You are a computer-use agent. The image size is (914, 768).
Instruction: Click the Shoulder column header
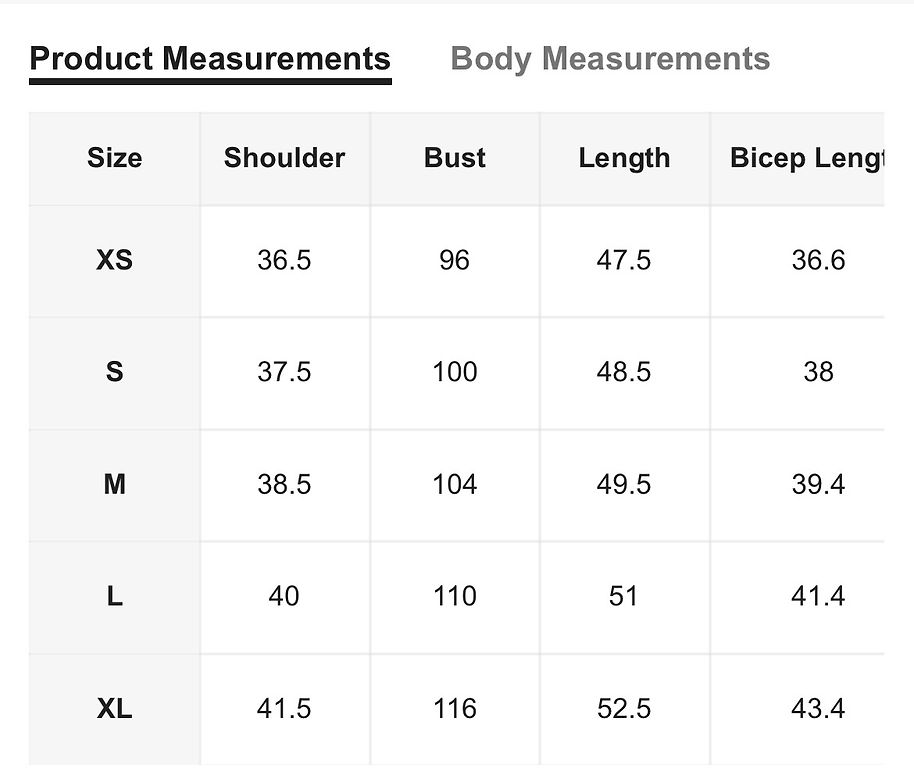click(x=284, y=158)
